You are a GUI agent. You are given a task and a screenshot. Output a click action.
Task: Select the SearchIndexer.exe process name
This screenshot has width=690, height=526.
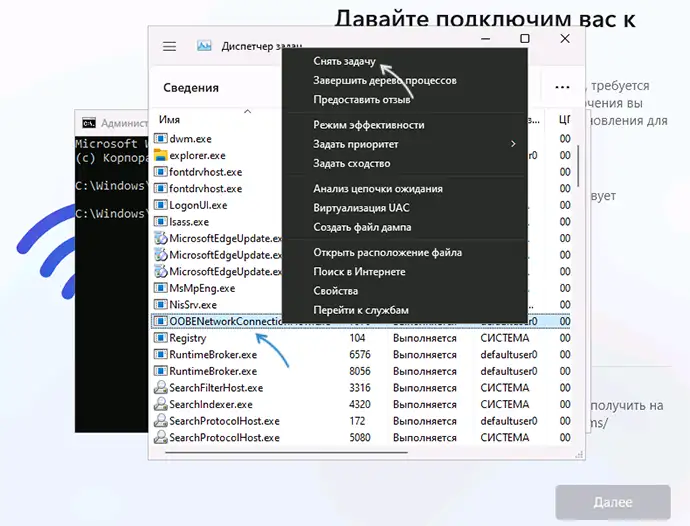(x=211, y=405)
